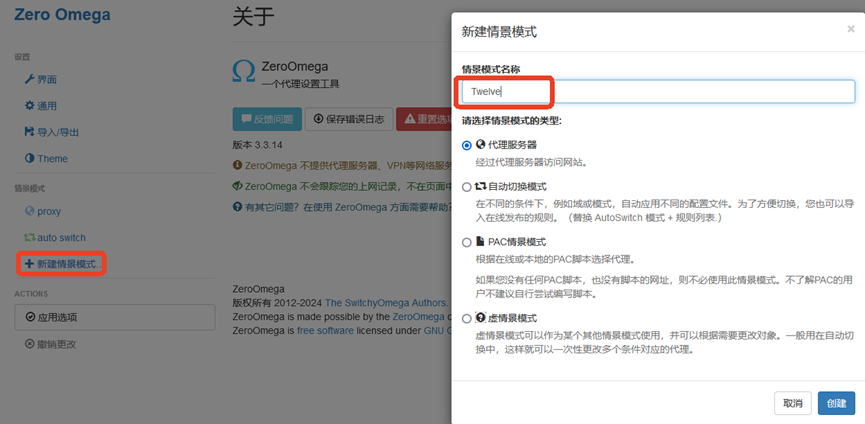Click the download icon in 保存错误日志
The image size is (865, 424).
tap(318, 119)
